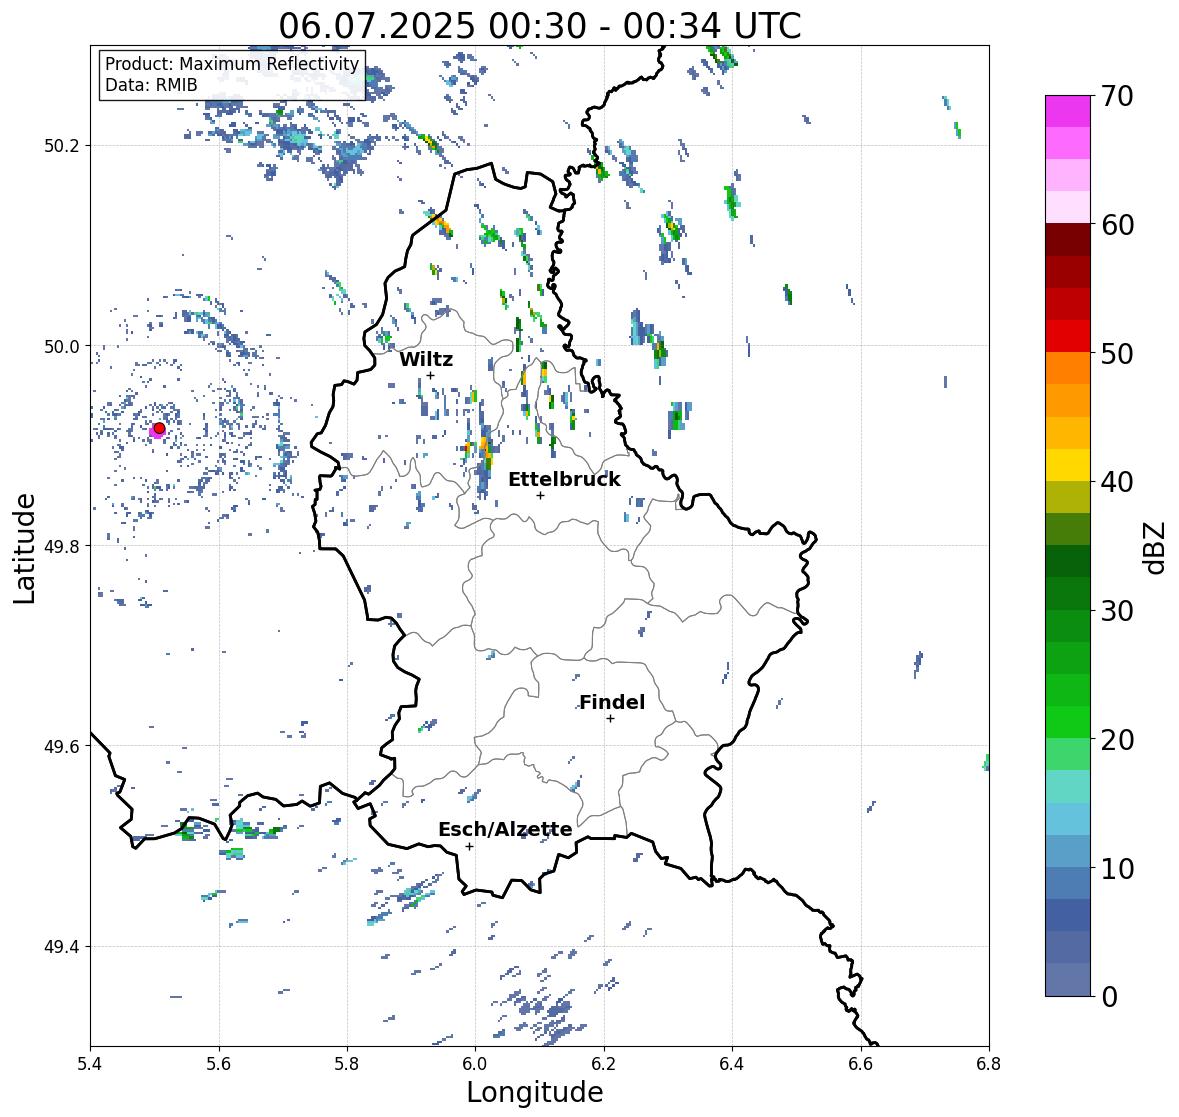Click the longitude tick label 5.6
1179x1117 pixels.
219,1064
